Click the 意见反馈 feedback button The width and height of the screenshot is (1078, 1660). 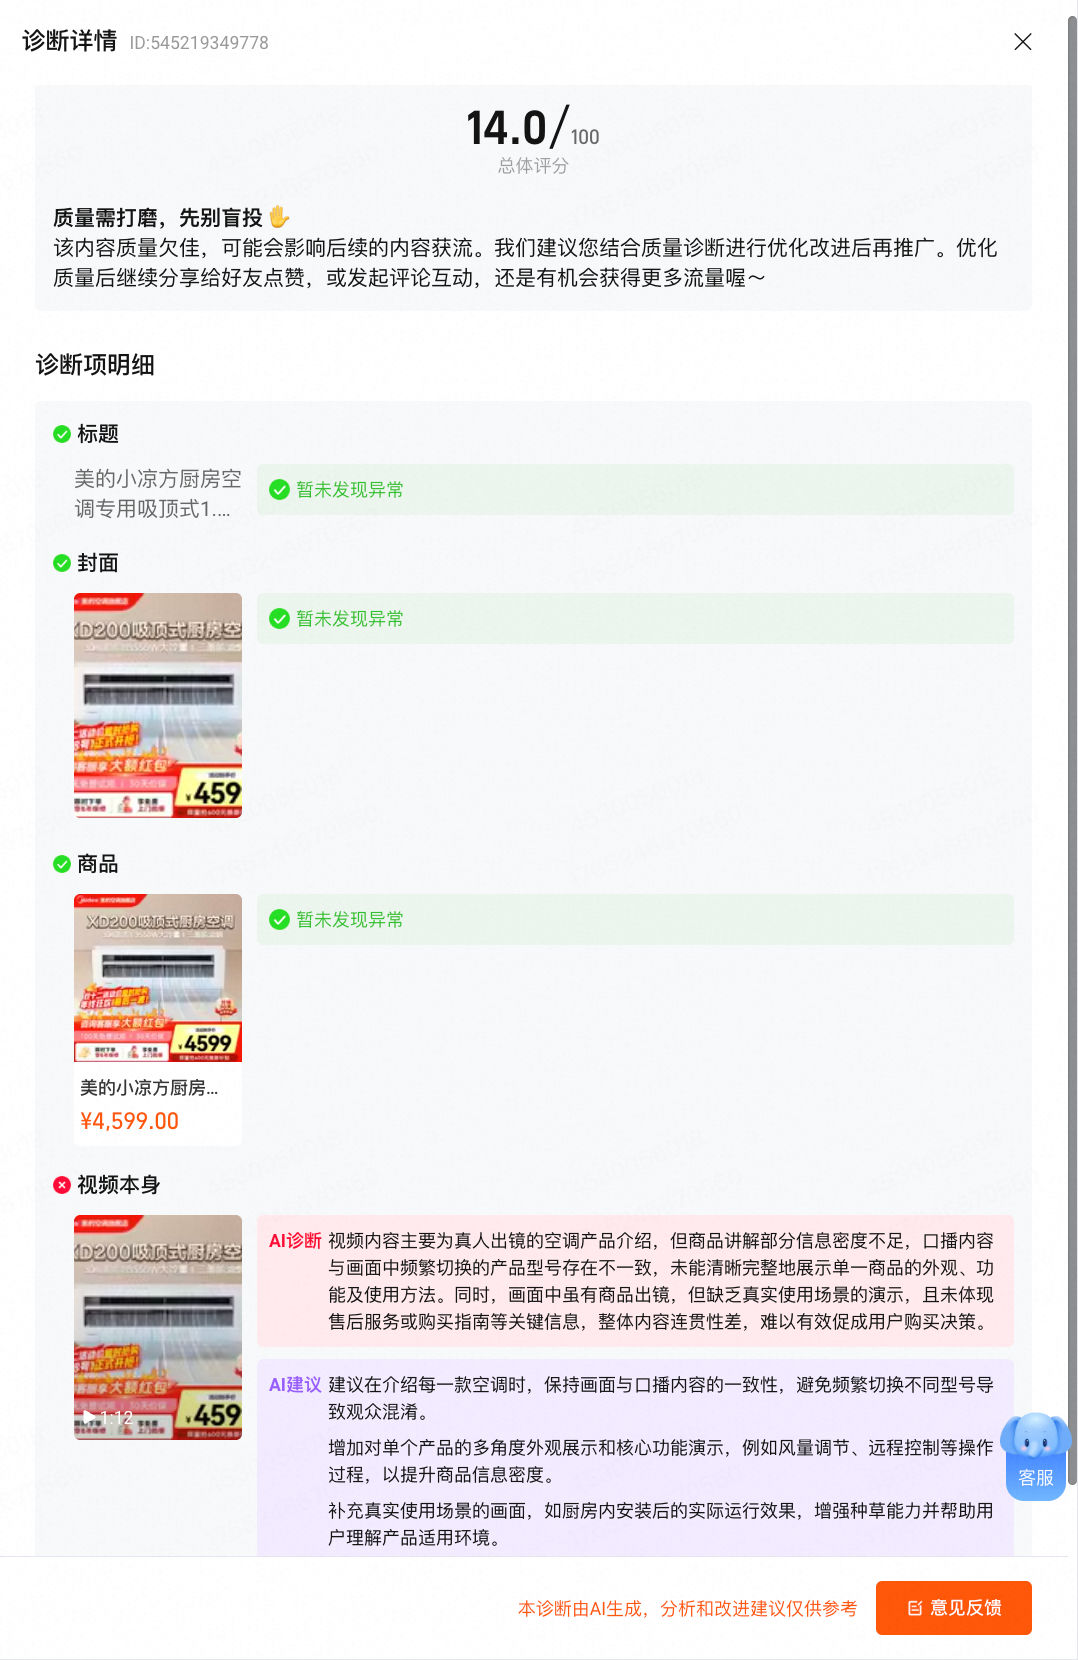[954, 1608]
